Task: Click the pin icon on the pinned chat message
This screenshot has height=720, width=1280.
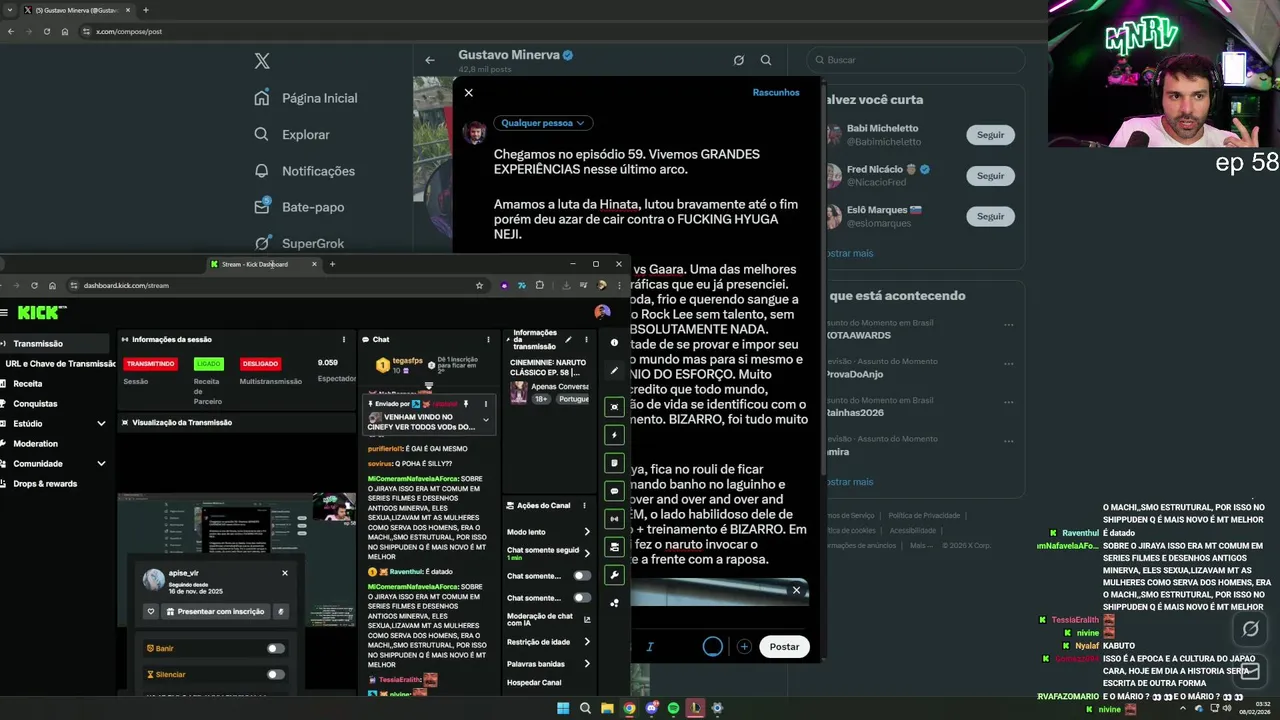Action: coord(466,404)
